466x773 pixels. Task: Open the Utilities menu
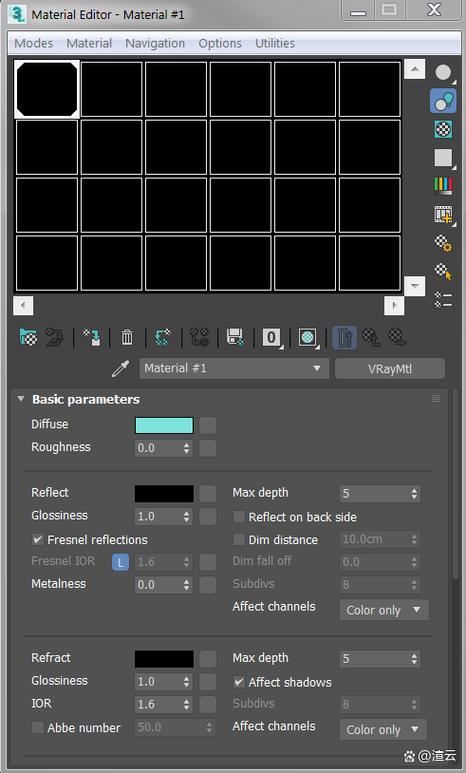pos(275,43)
